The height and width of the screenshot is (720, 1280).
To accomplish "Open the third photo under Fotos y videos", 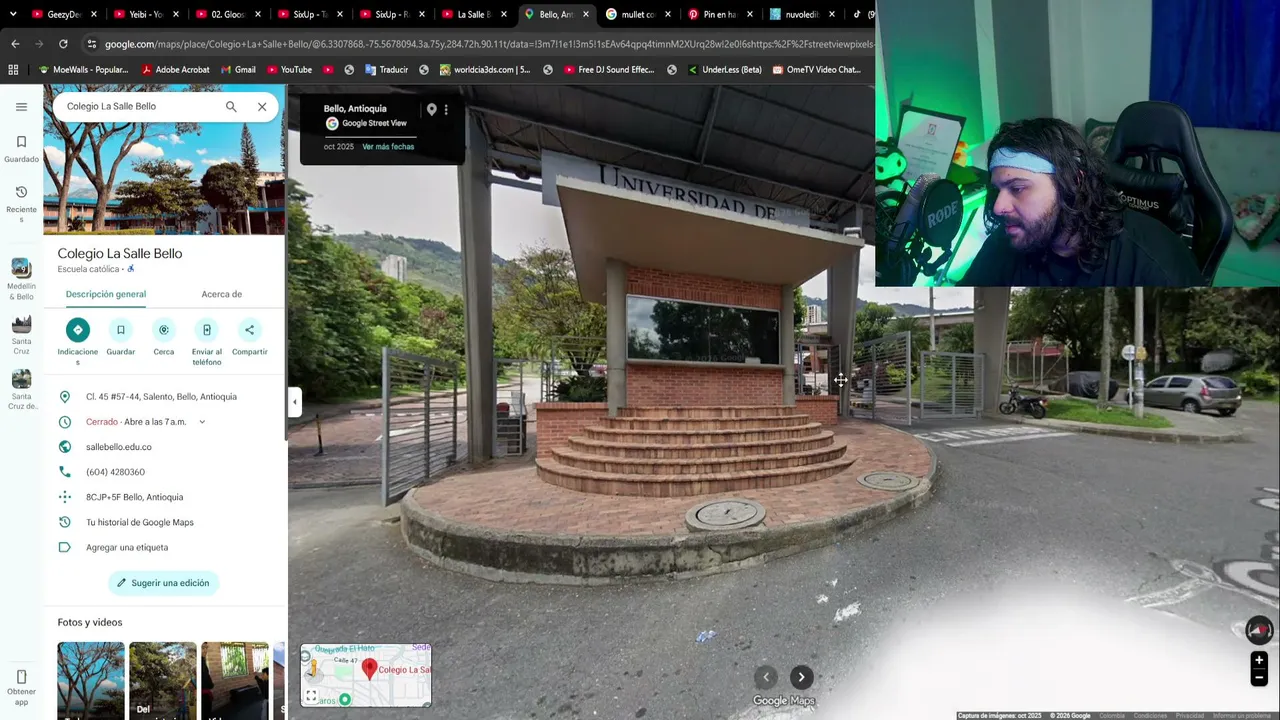I will [235, 680].
